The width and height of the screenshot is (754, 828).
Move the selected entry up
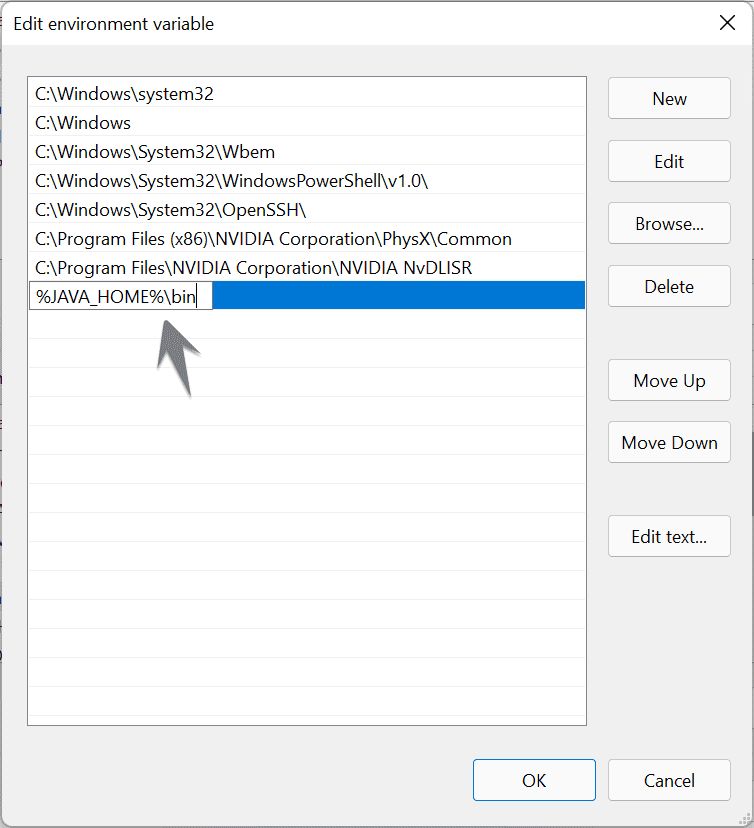coord(669,380)
